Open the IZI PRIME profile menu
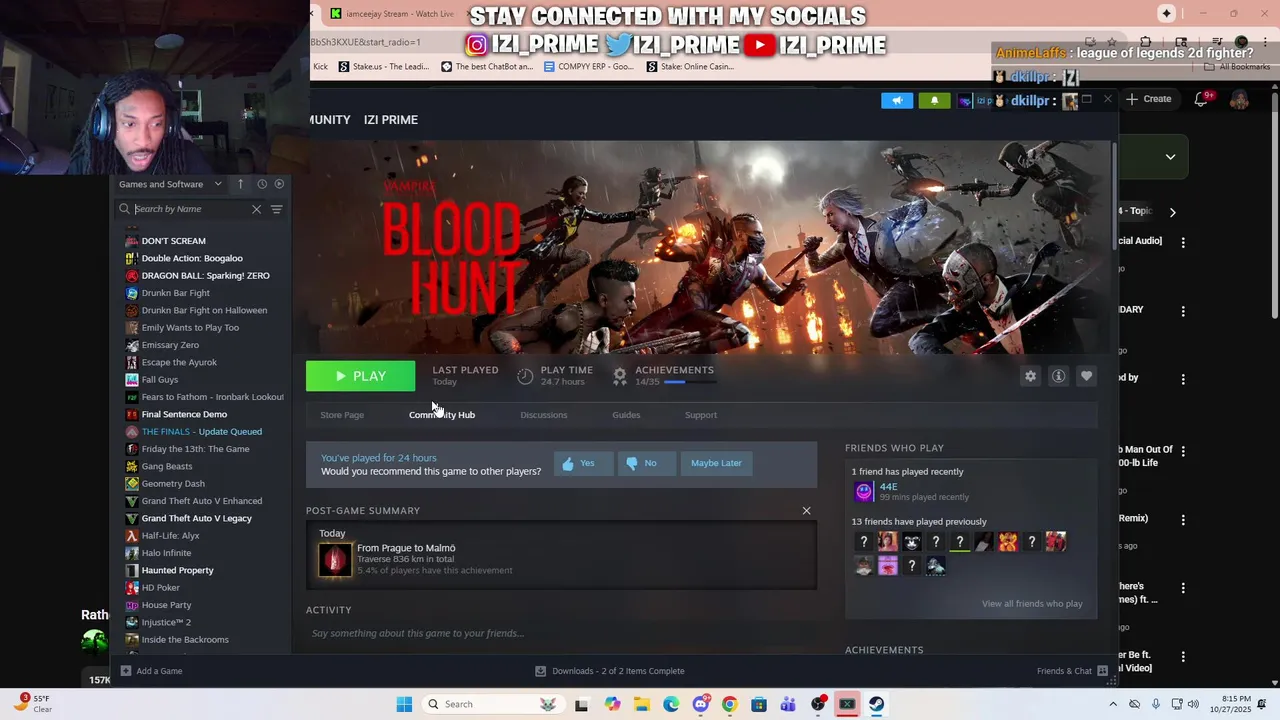Viewport: 1280px width, 720px height. point(391,120)
